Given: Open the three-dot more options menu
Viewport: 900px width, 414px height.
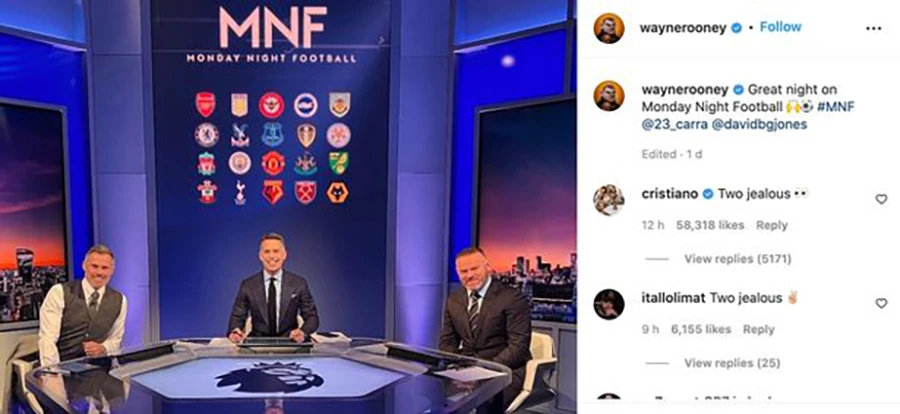Looking at the screenshot, I should point(873,28).
